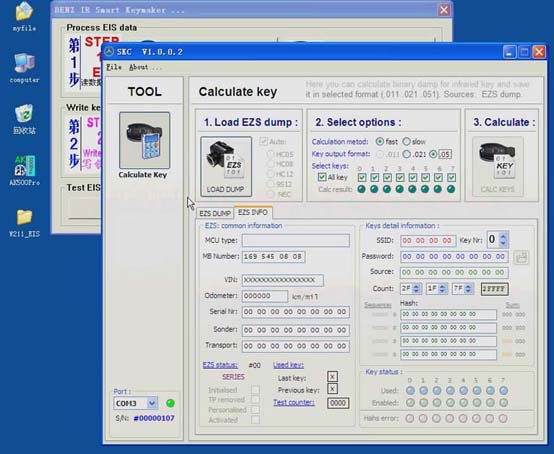Toggle the Last key checkbox
The height and width of the screenshot is (454, 554).
click(x=332, y=377)
